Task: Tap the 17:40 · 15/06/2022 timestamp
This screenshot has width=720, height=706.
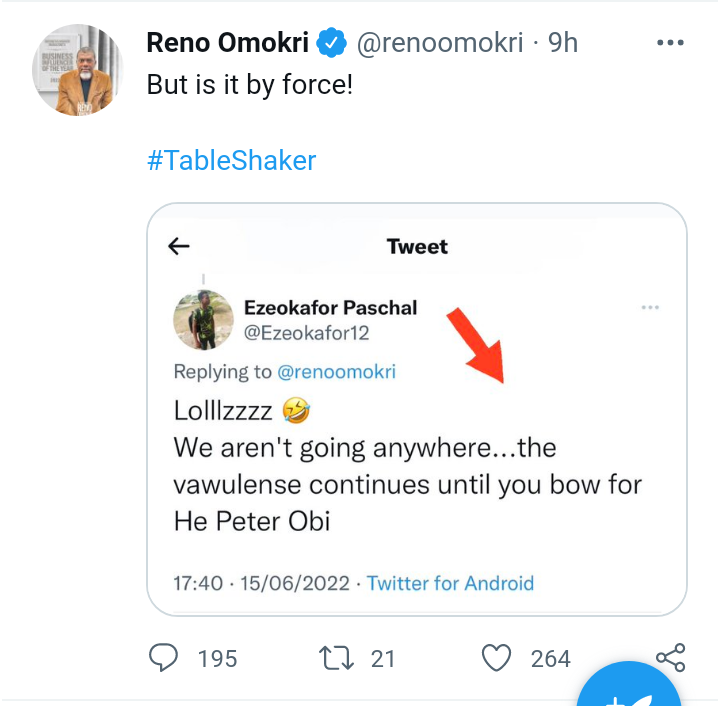Action: coord(262,583)
